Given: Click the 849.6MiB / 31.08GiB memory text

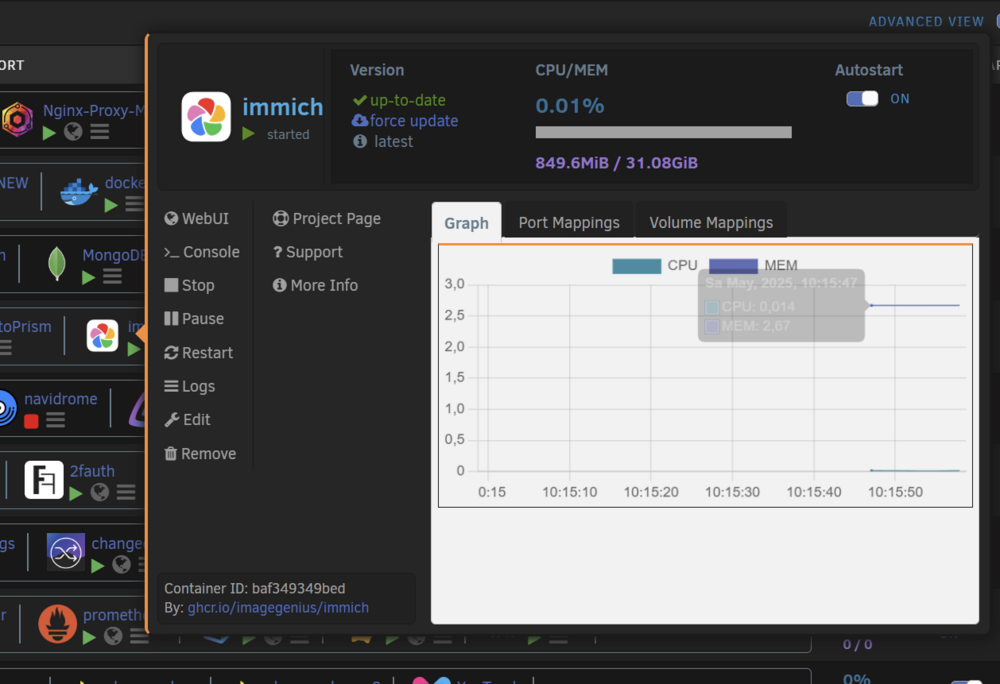Looking at the screenshot, I should 616,163.
